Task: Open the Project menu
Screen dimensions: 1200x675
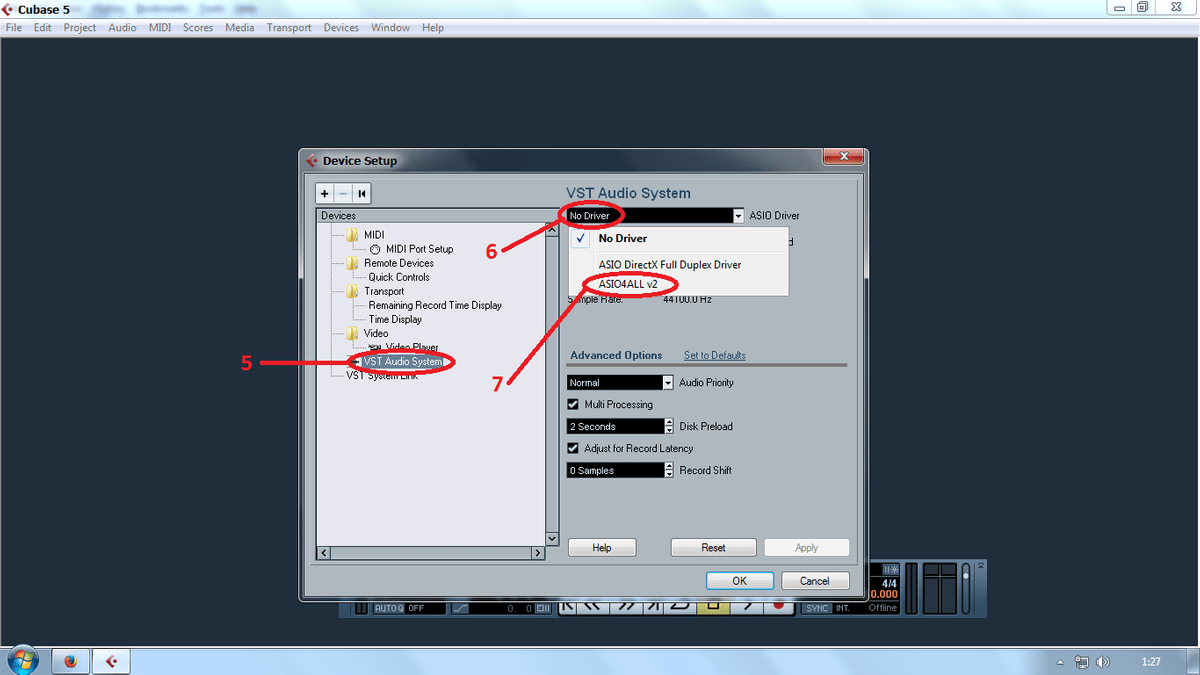Action: 80,28
